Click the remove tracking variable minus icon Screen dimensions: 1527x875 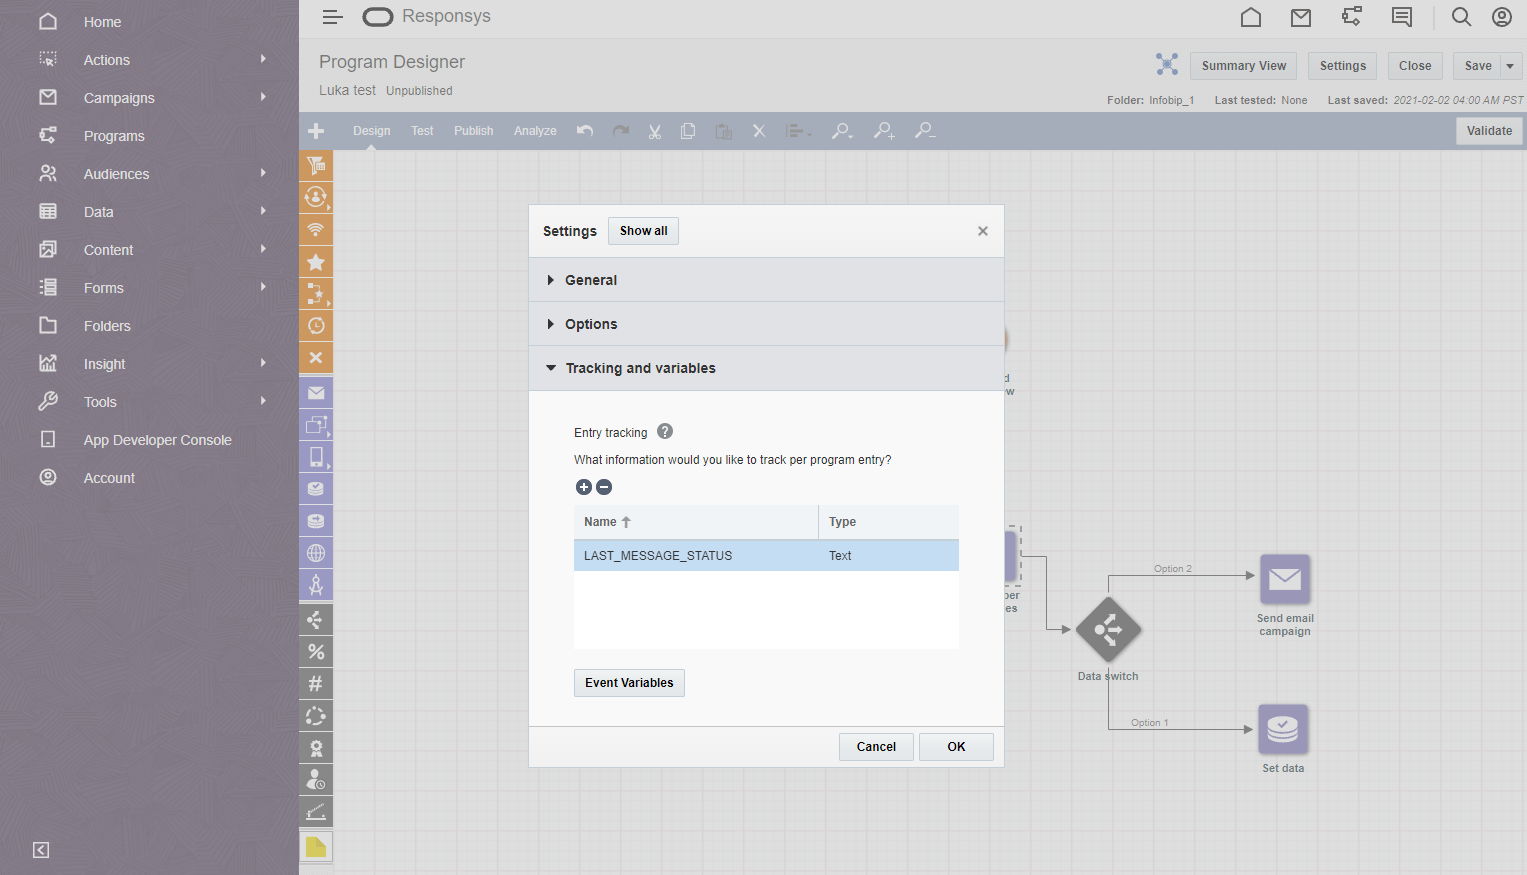(604, 487)
